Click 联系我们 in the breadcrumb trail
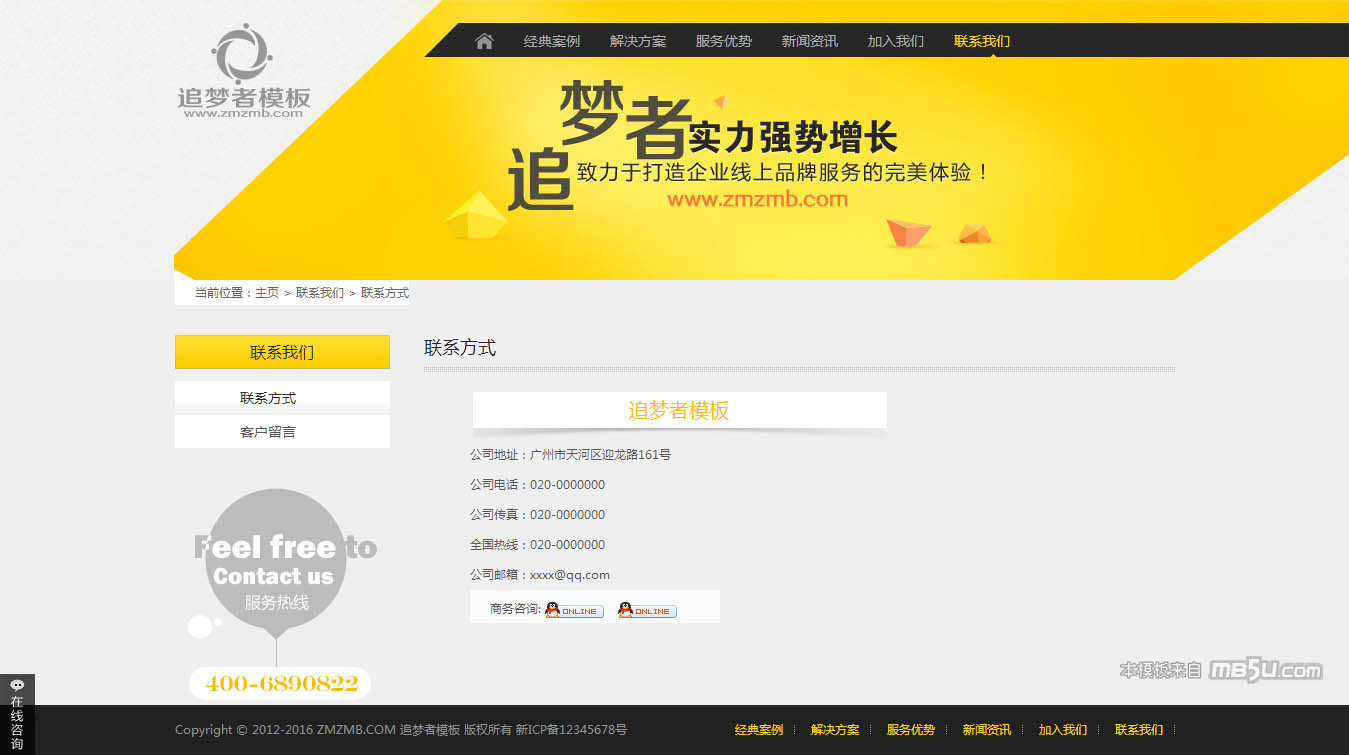This screenshot has height=755, width=1349. (320, 293)
